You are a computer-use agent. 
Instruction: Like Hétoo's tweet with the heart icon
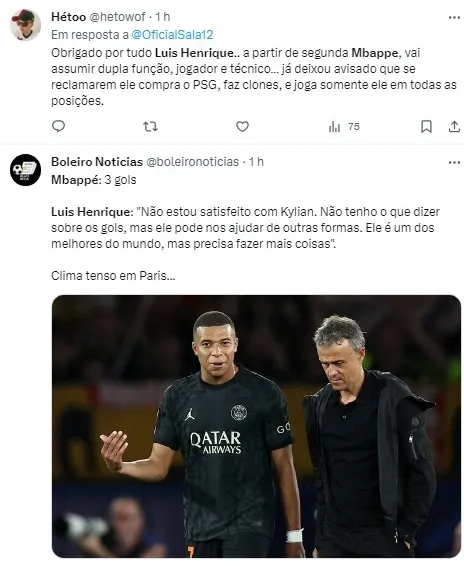pos(242,127)
